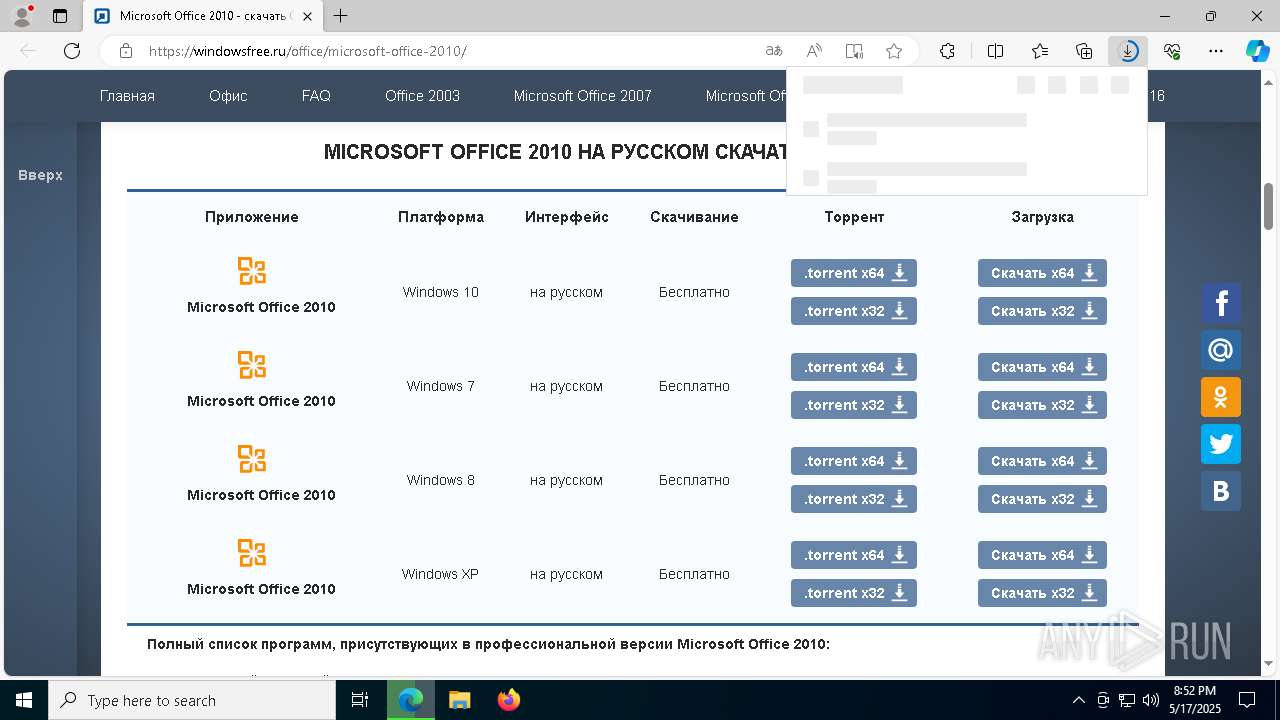The height and width of the screenshot is (720, 1280).
Task: Click Скачать x64 for Windows 10
Action: [x=1042, y=273]
